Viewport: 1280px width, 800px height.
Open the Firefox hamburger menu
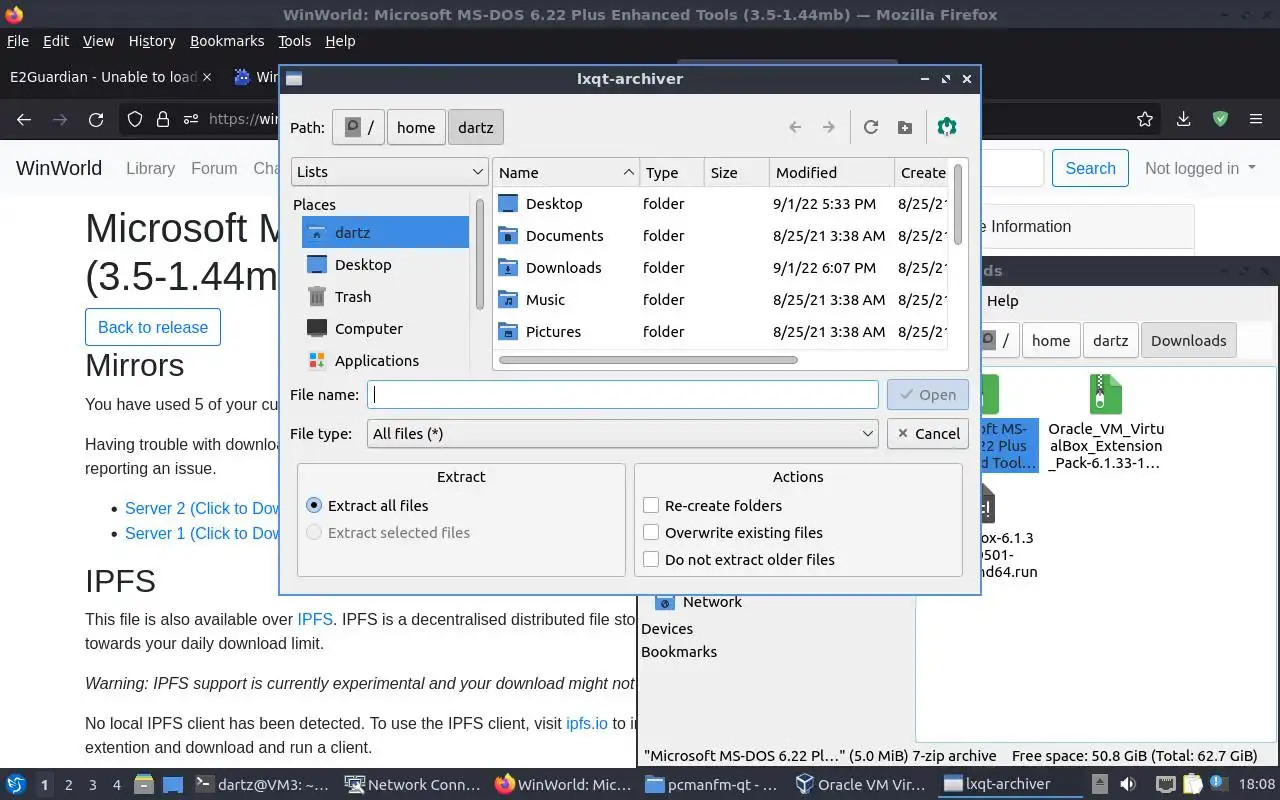1256,119
